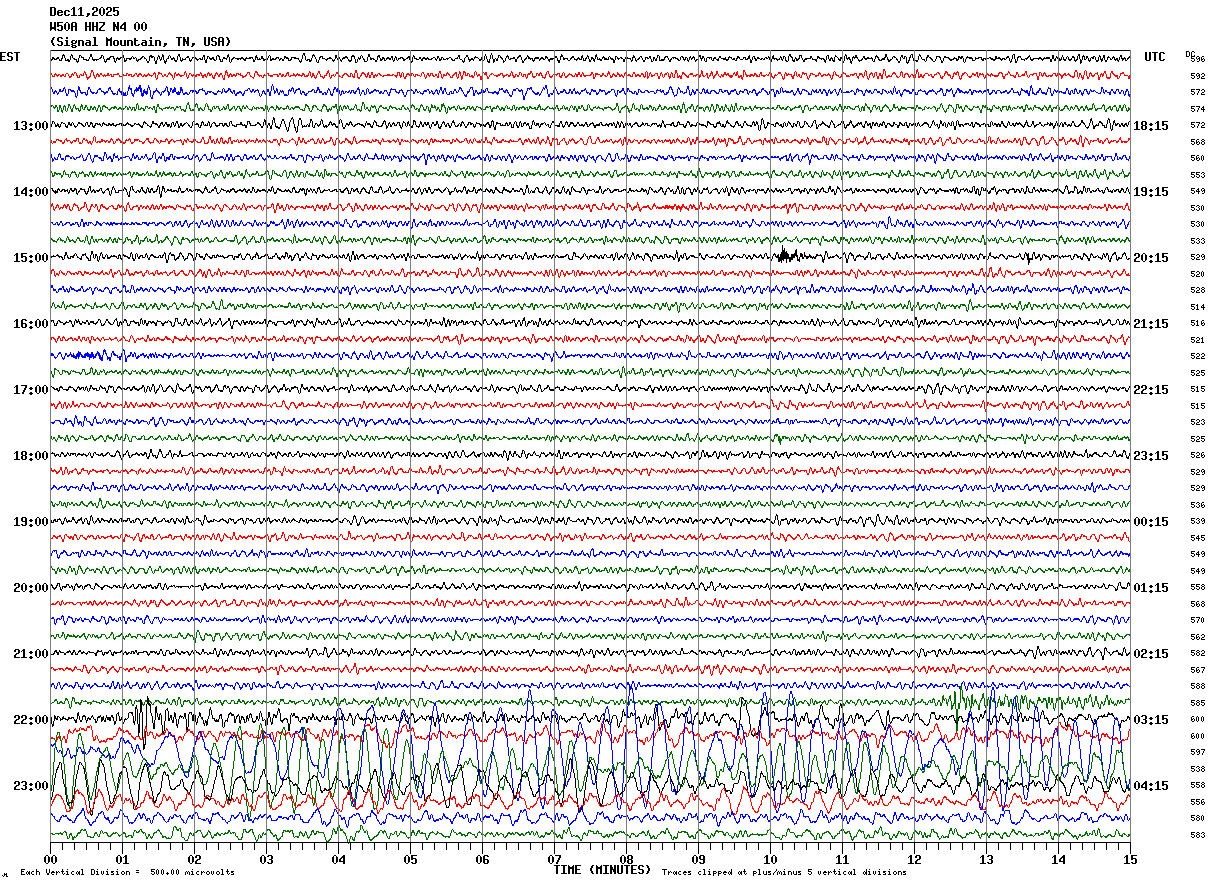Click the 02:15 UTC time label

click(1151, 654)
